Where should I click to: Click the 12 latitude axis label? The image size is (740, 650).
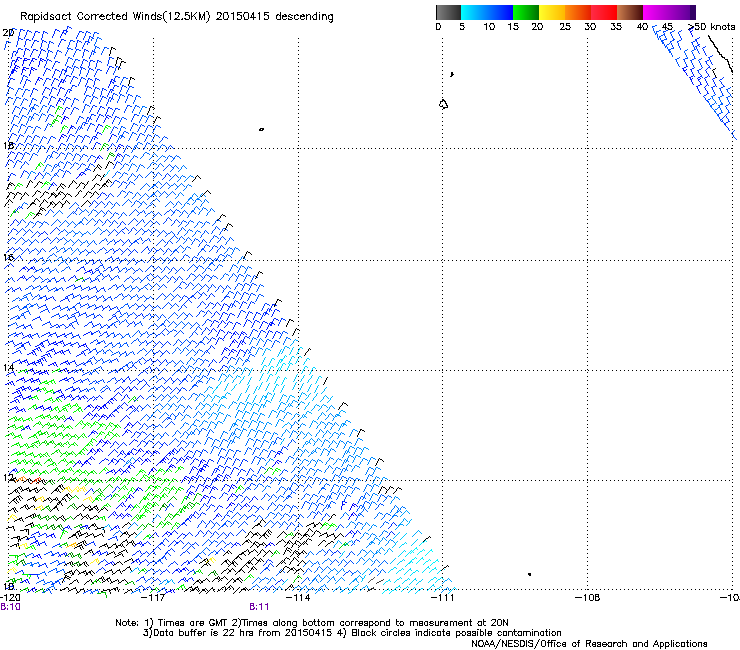click(x=8, y=478)
